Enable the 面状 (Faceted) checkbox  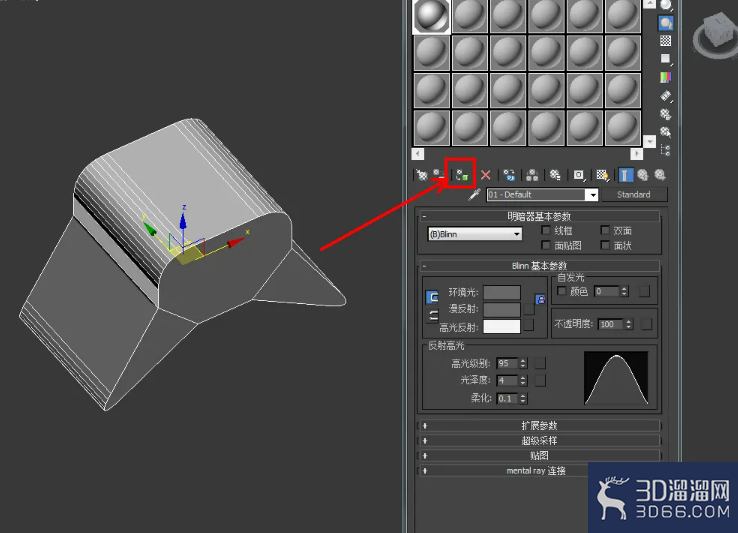coord(605,245)
